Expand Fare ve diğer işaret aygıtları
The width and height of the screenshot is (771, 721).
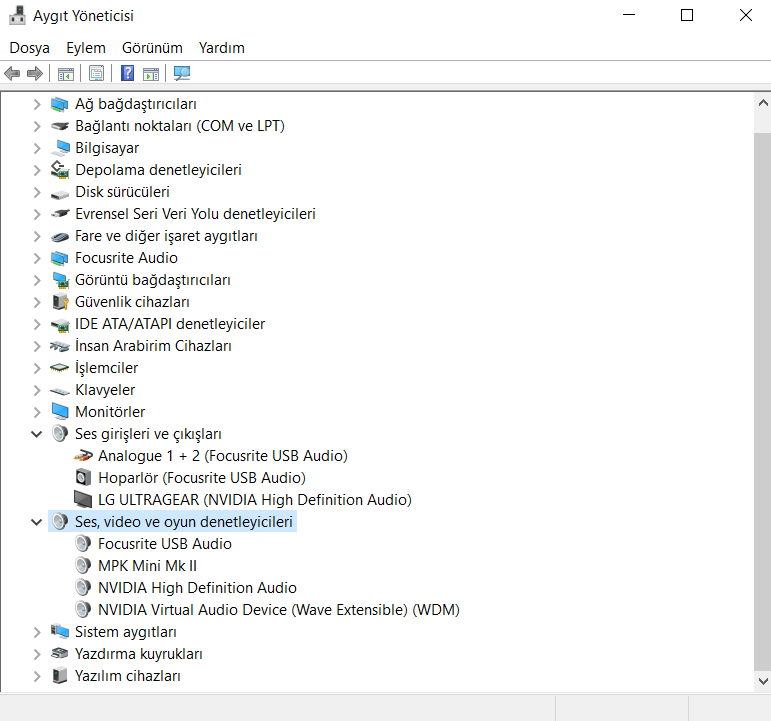(37, 236)
